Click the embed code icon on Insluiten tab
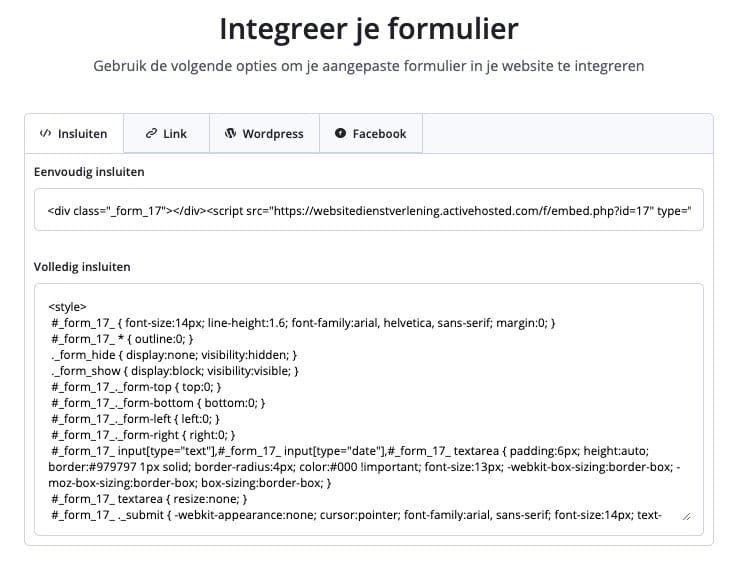 coord(45,133)
